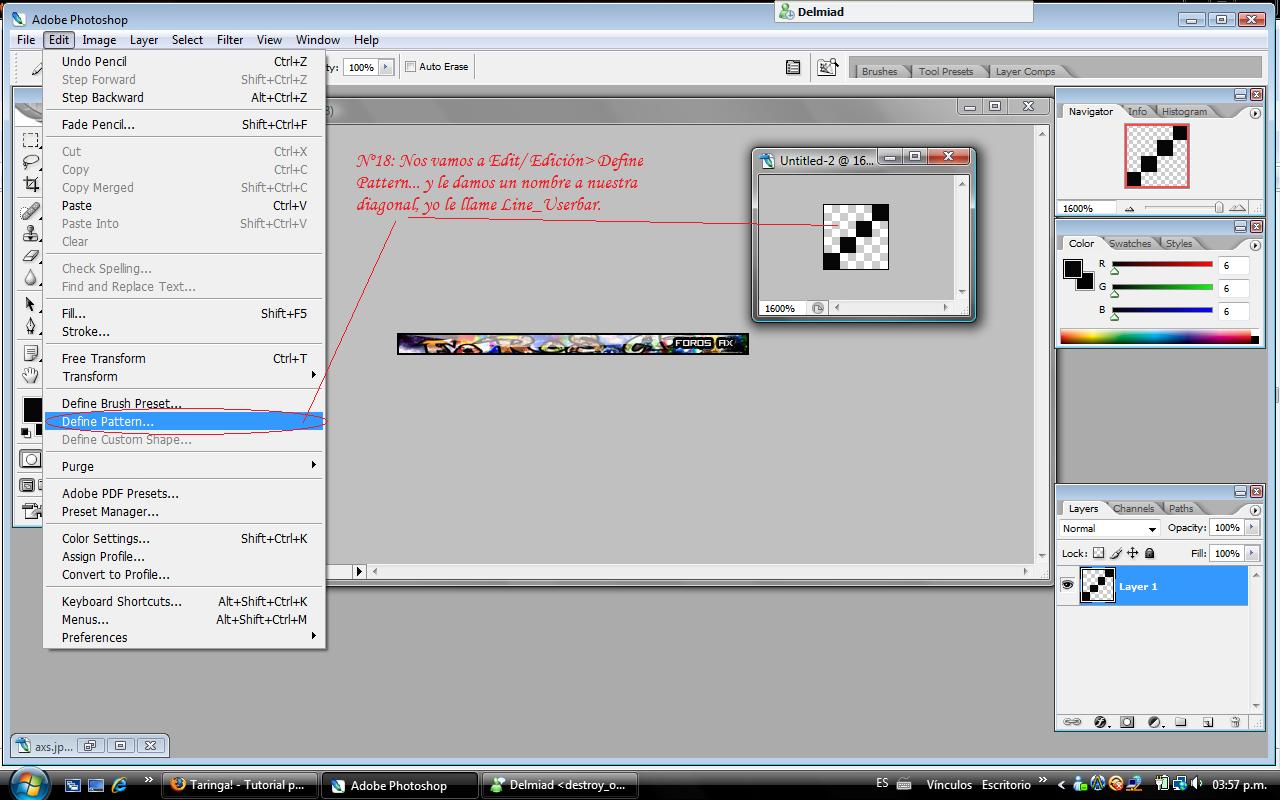Select the Crop tool

coord(30,185)
